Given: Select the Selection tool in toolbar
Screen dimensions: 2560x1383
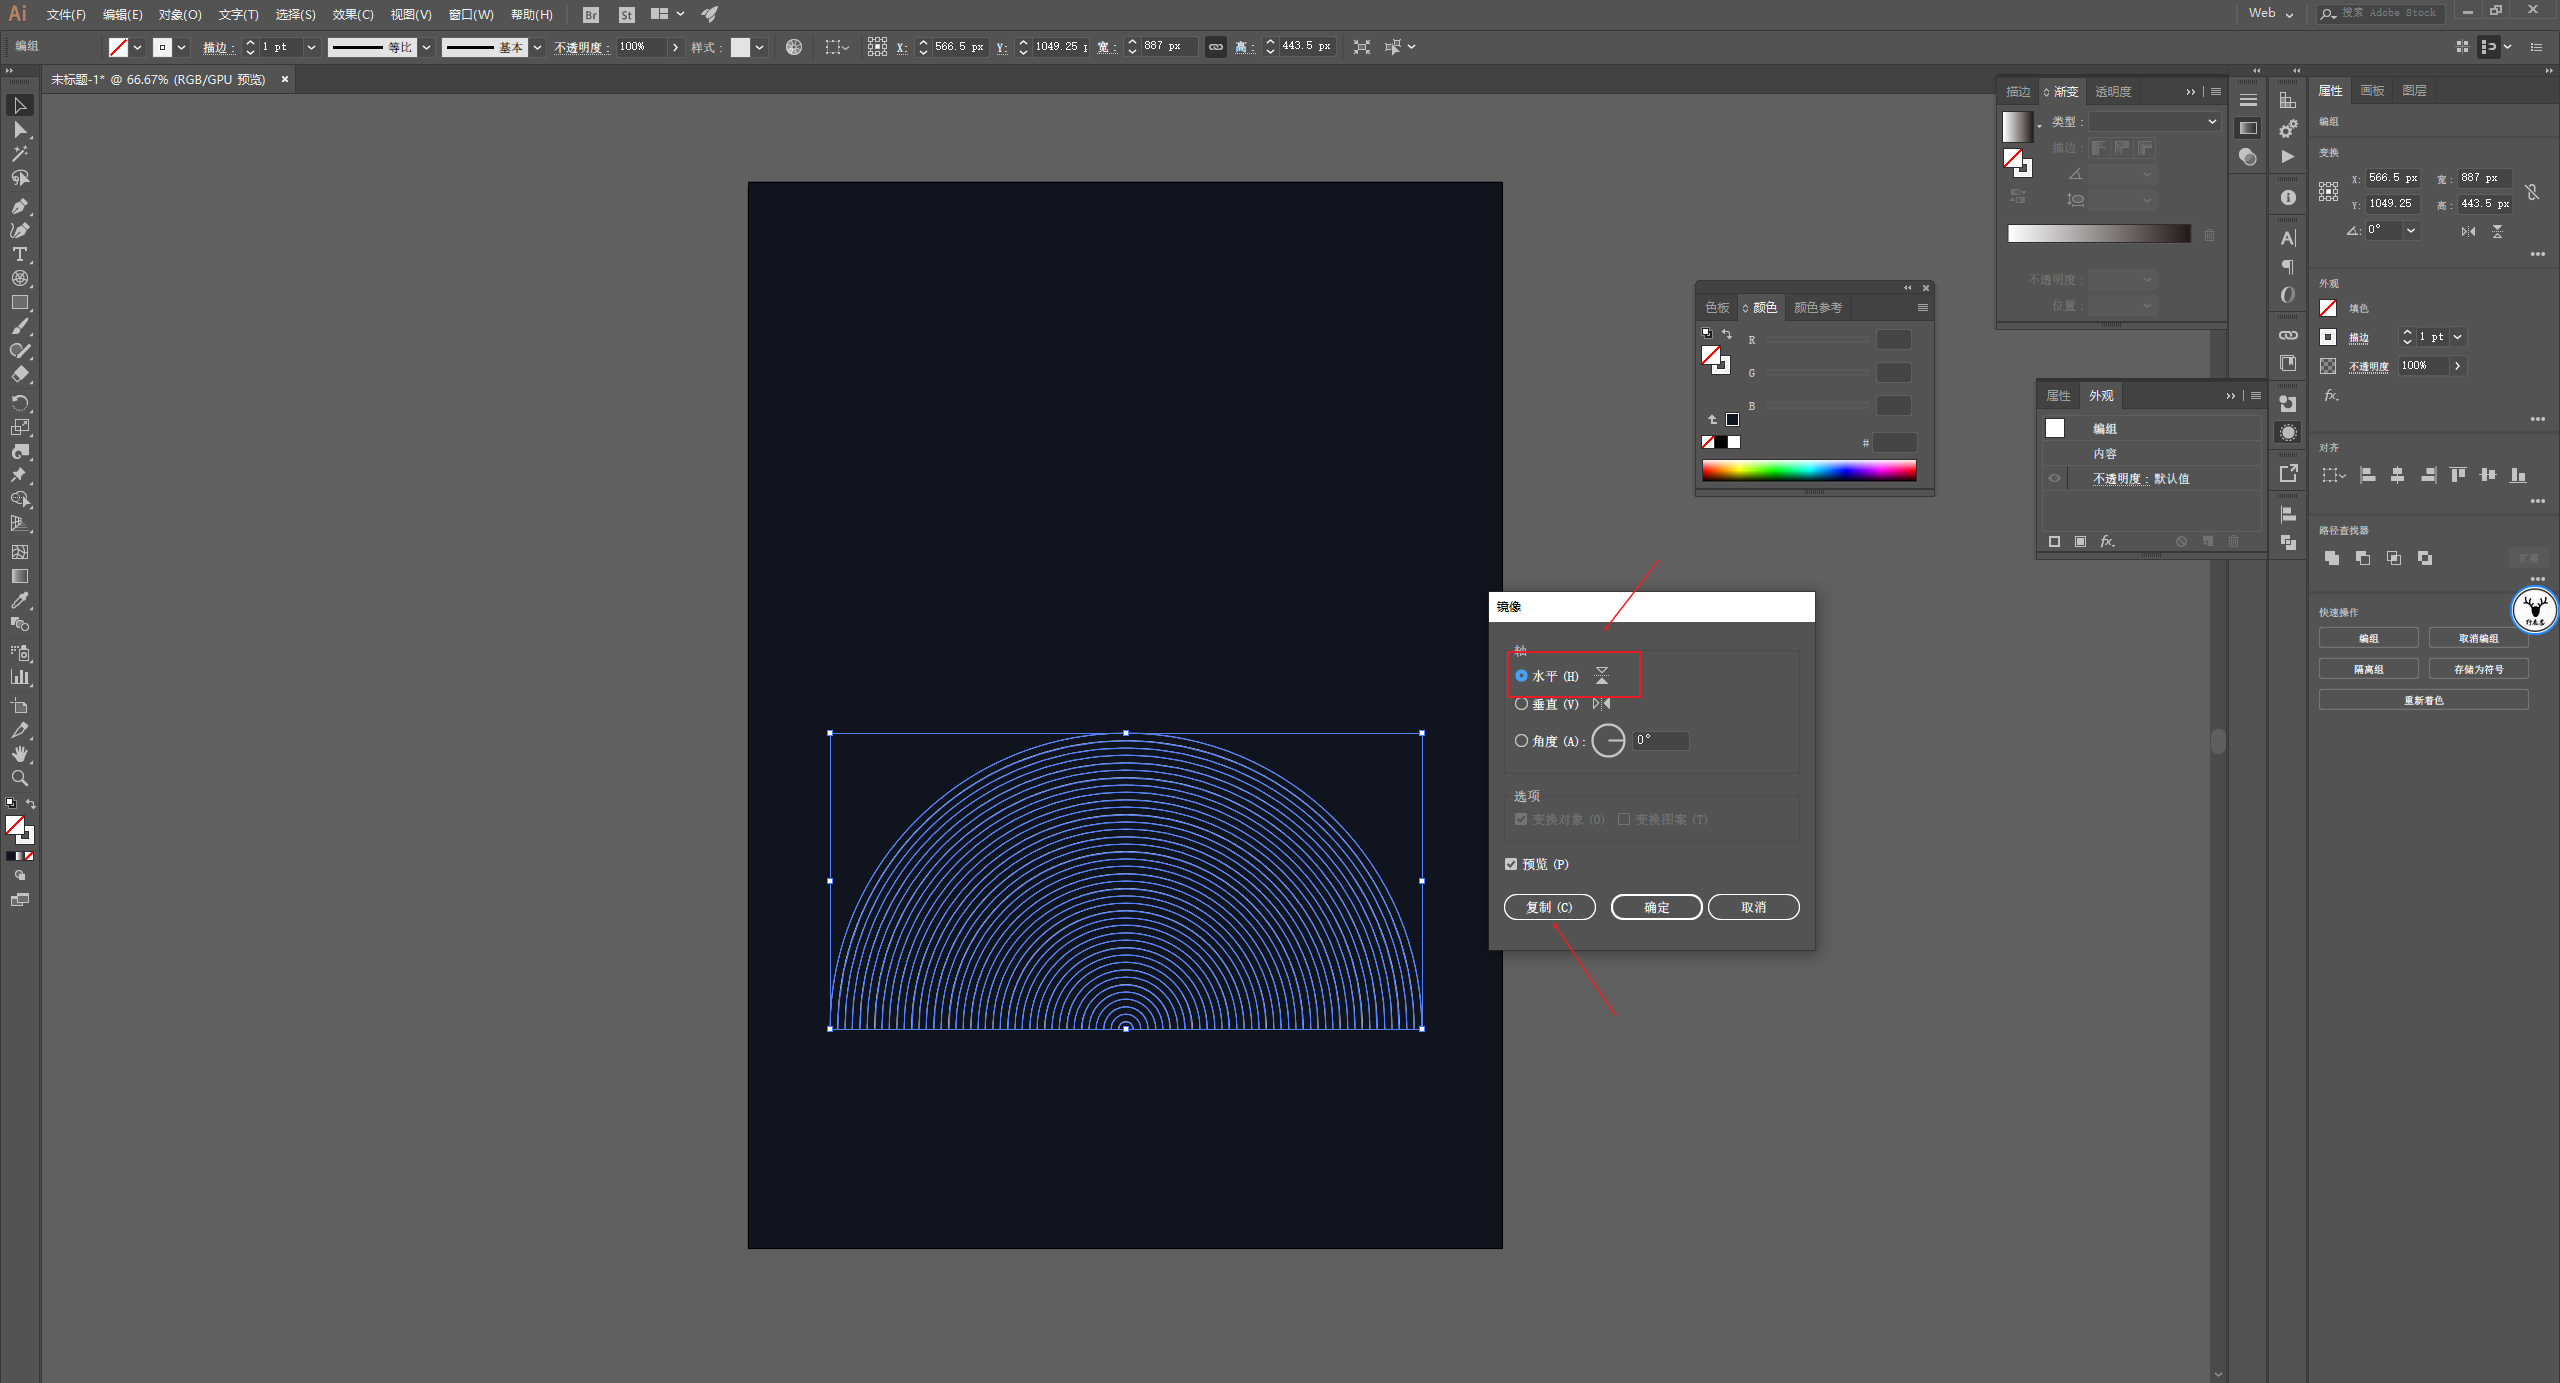Looking at the screenshot, I should pyautogui.click(x=22, y=107).
